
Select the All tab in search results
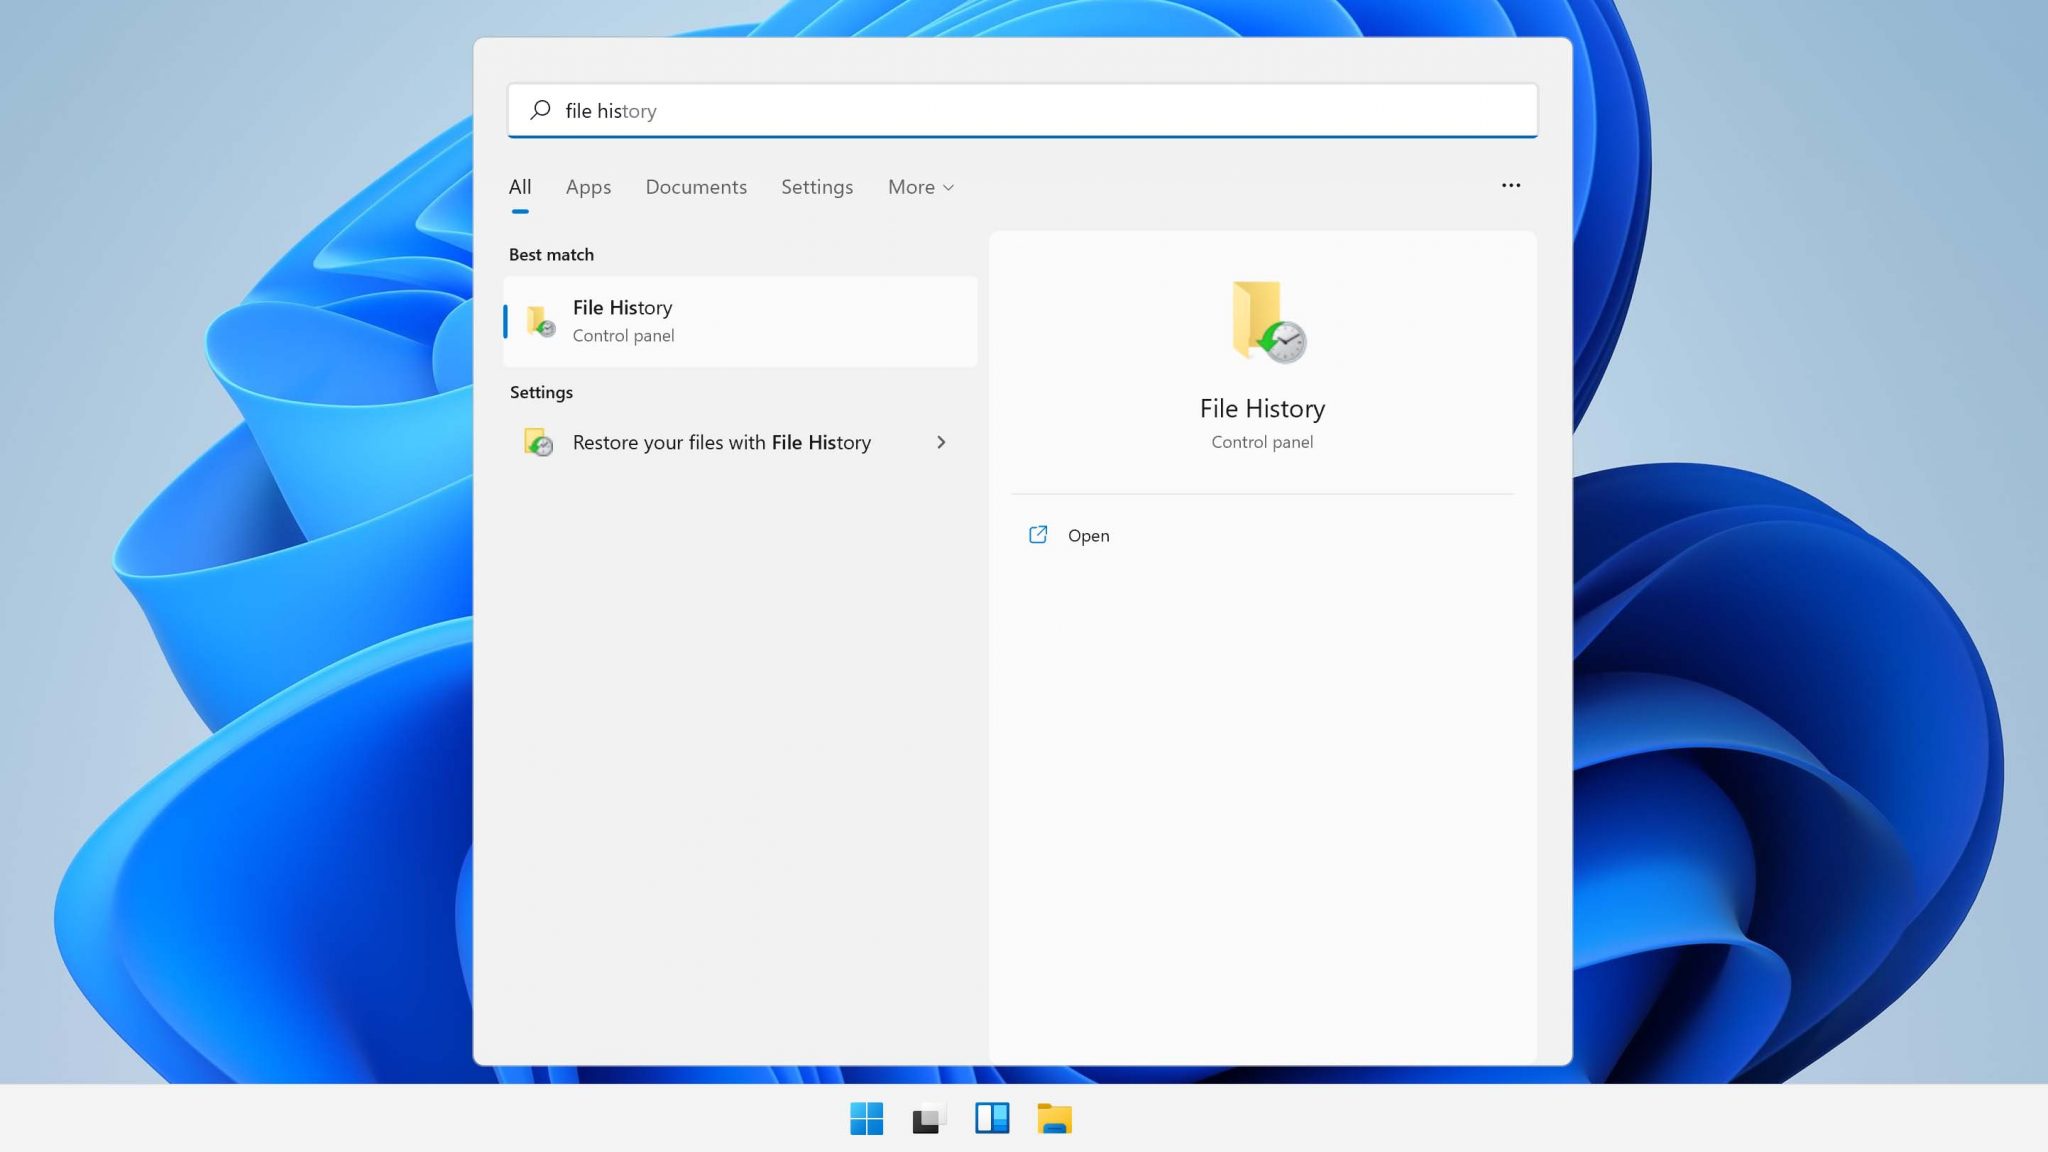[520, 186]
